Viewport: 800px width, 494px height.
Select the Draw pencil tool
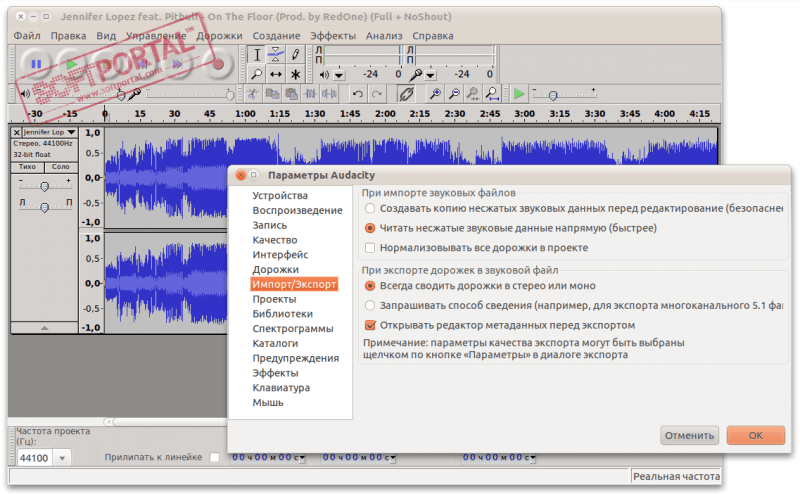[x=295, y=54]
